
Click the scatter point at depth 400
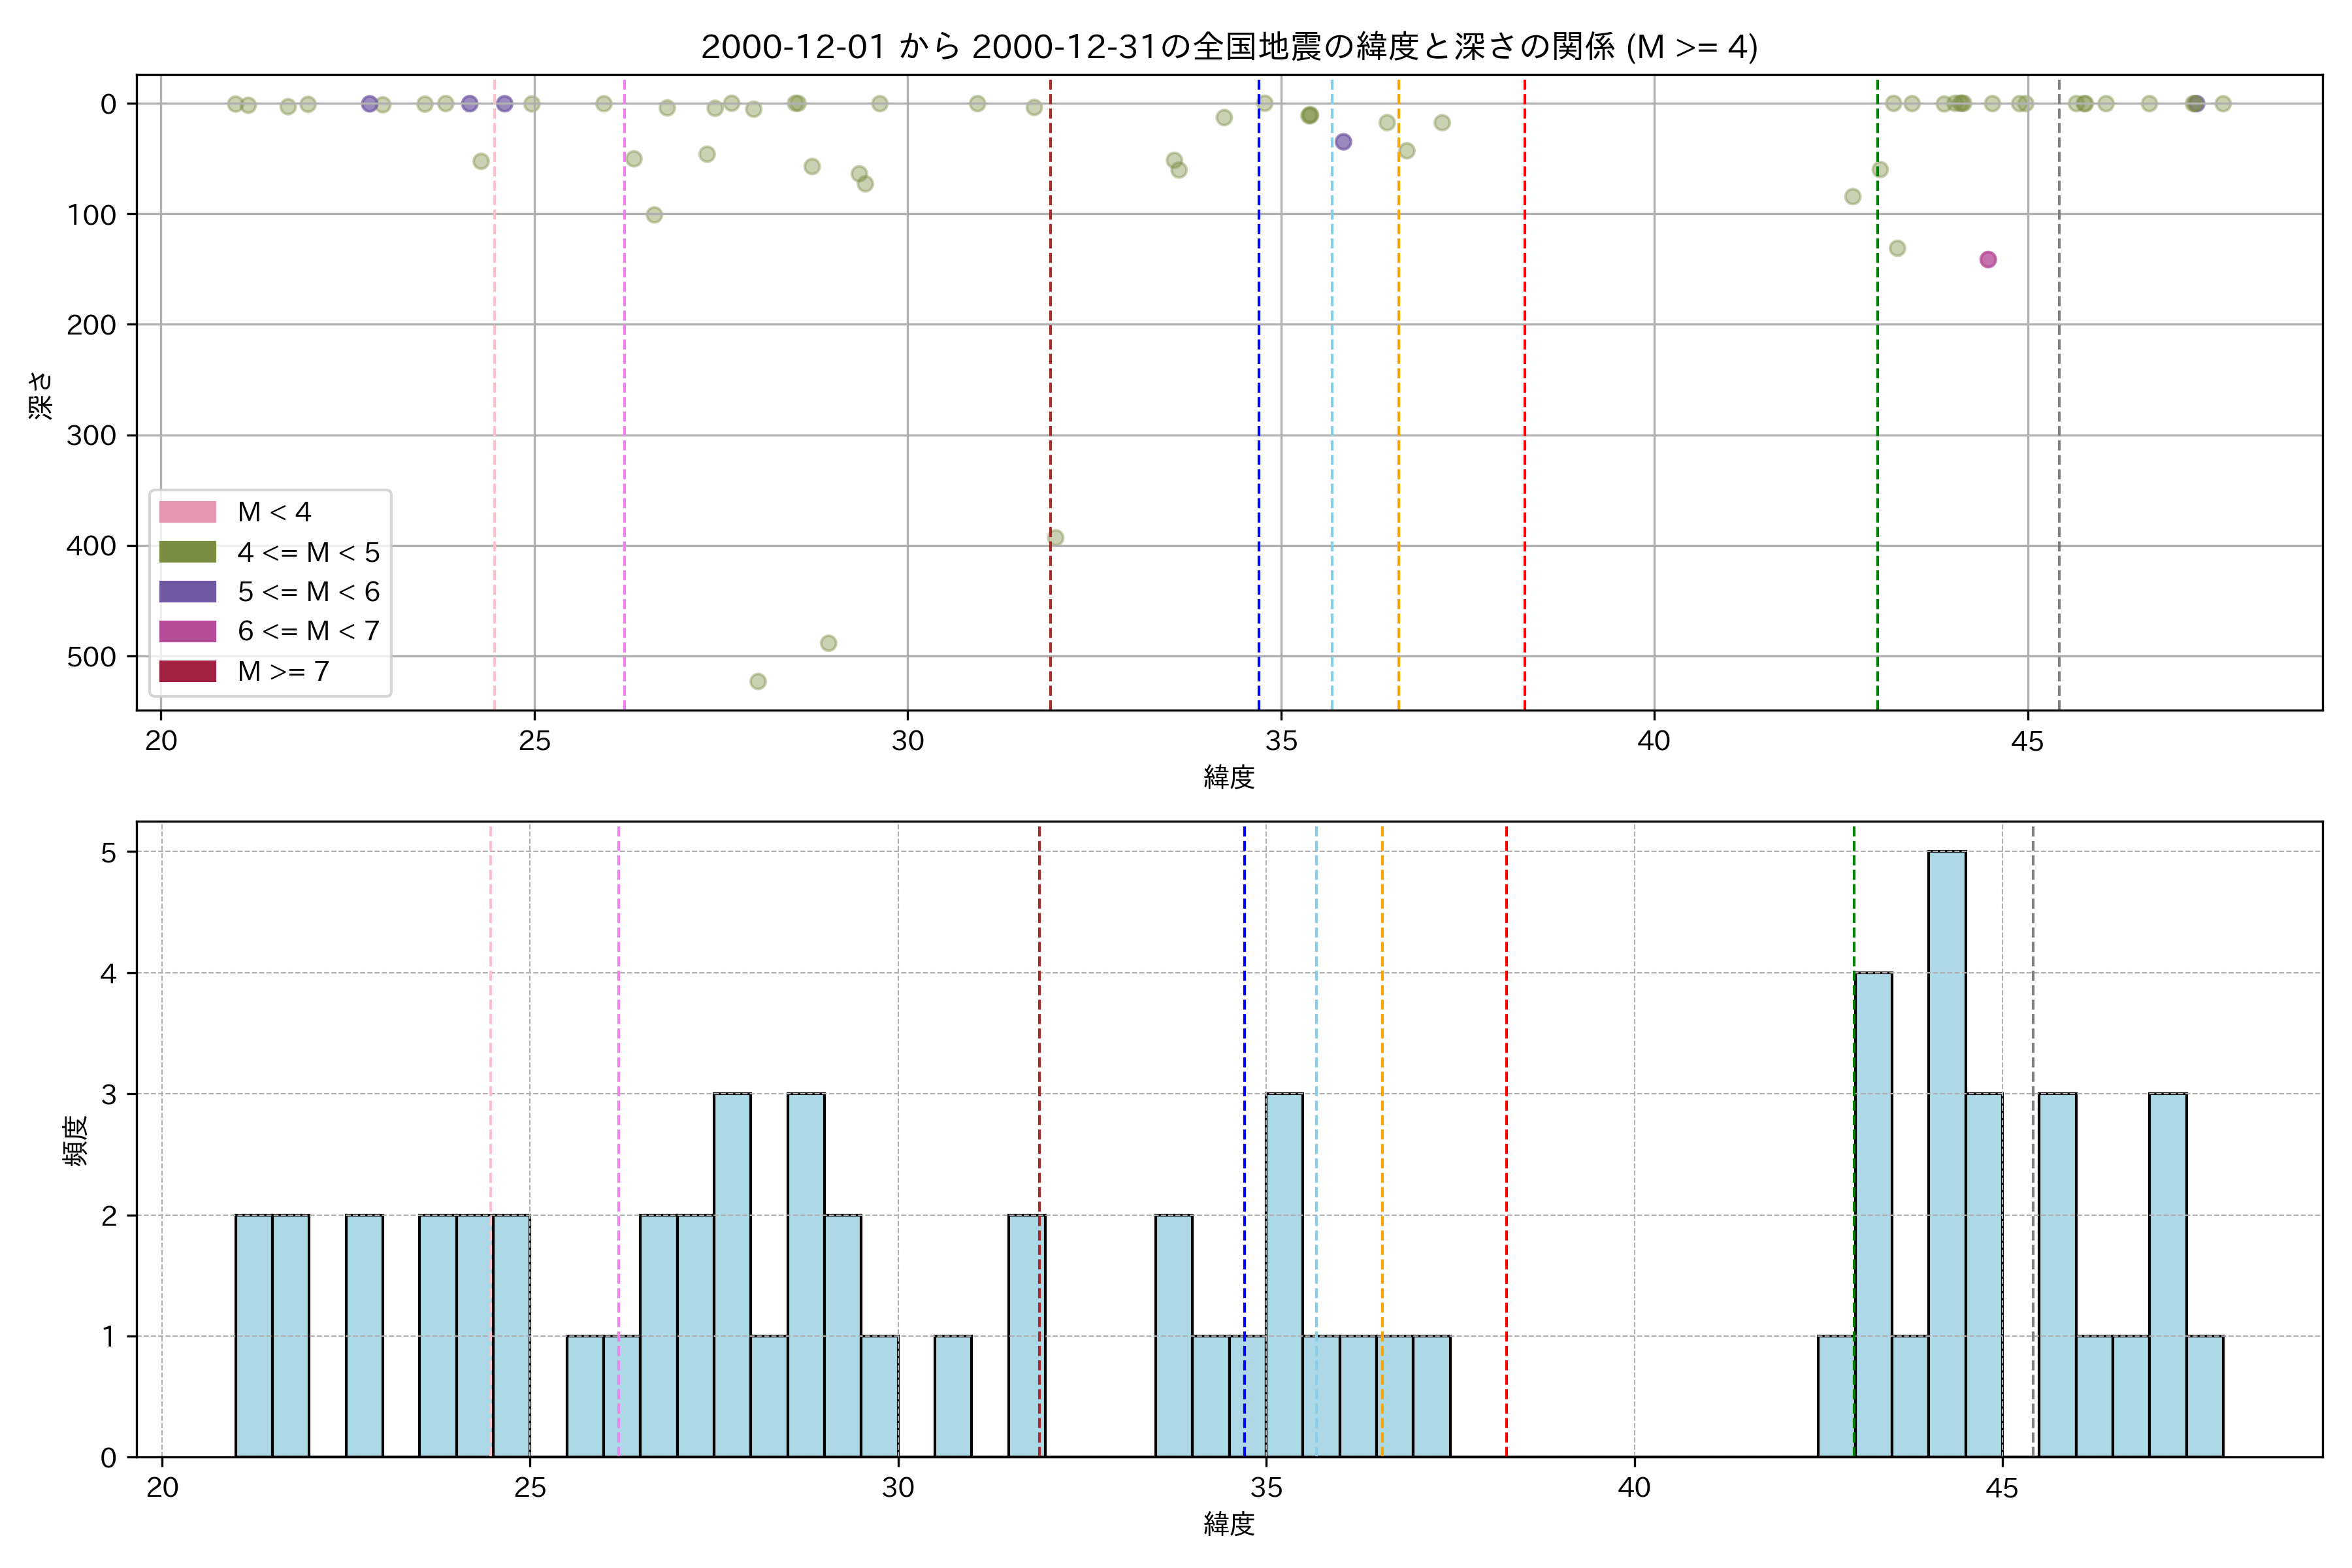pyautogui.click(x=1055, y=538)
